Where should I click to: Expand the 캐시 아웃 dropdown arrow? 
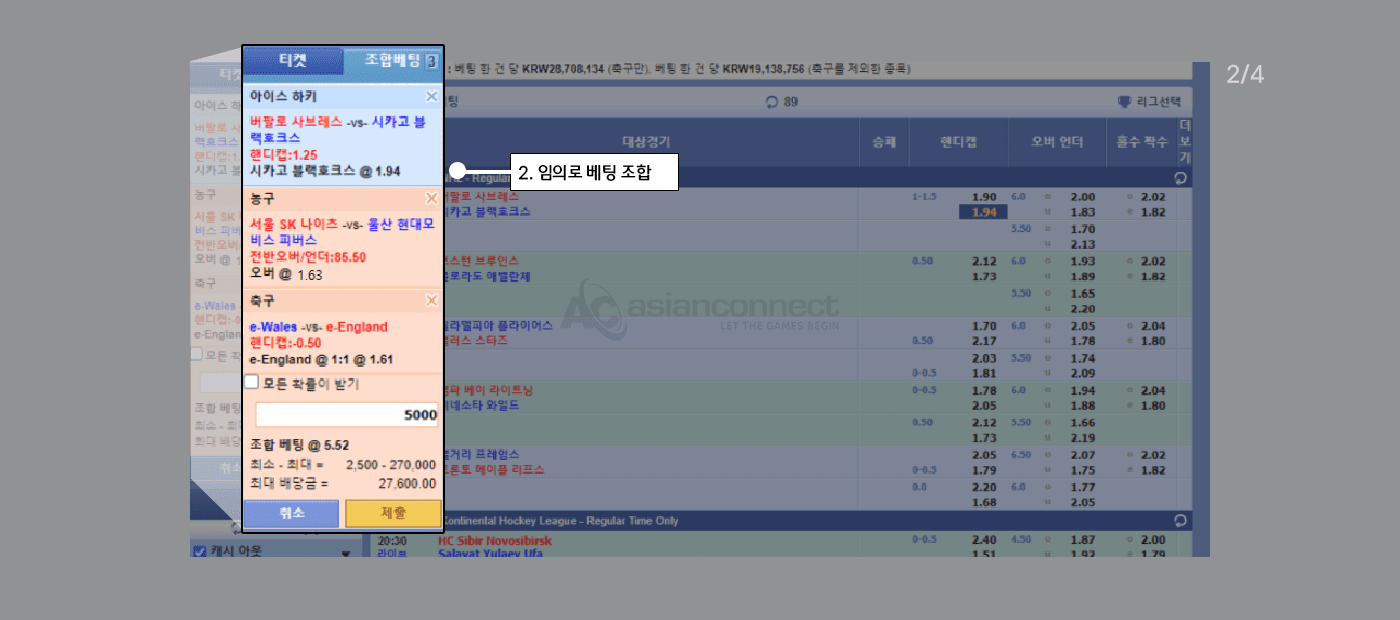[x=346, y=552]
